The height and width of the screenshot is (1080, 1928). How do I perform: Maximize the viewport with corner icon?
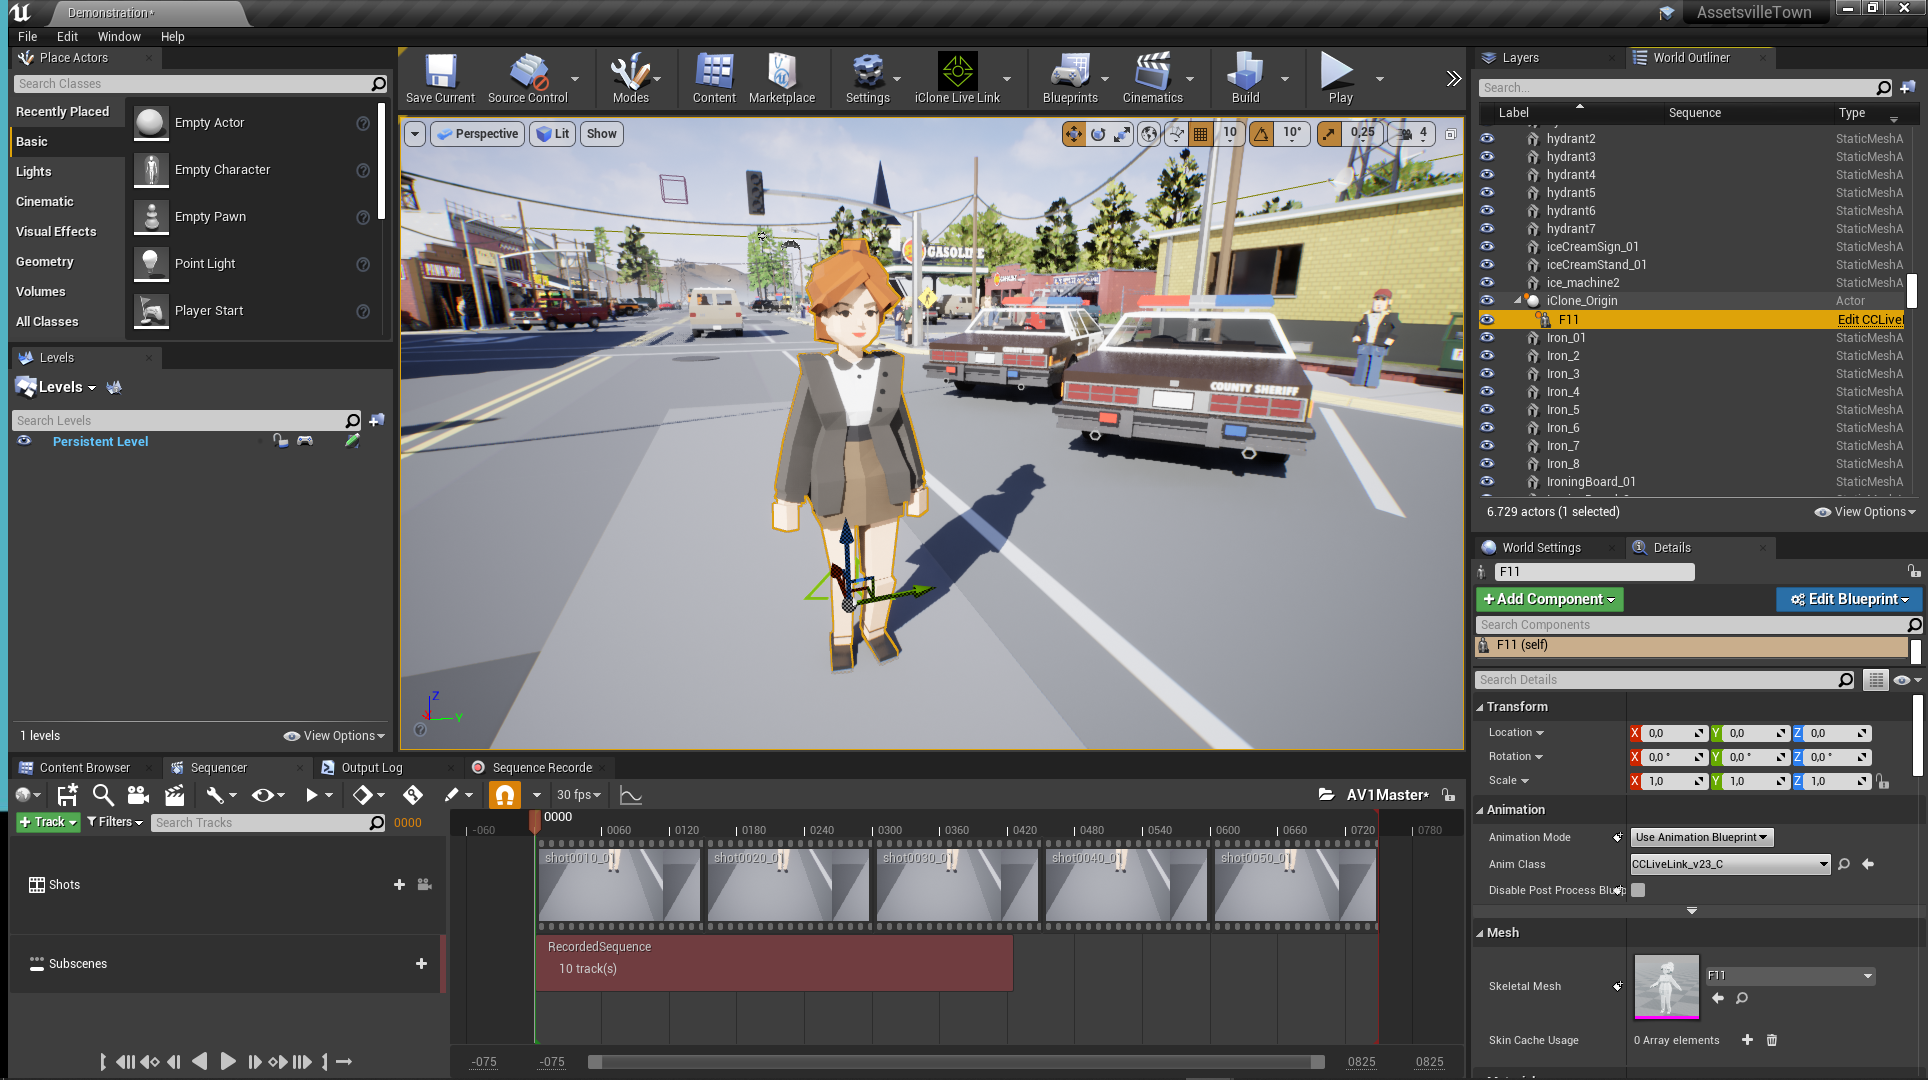pos(1451,134)
